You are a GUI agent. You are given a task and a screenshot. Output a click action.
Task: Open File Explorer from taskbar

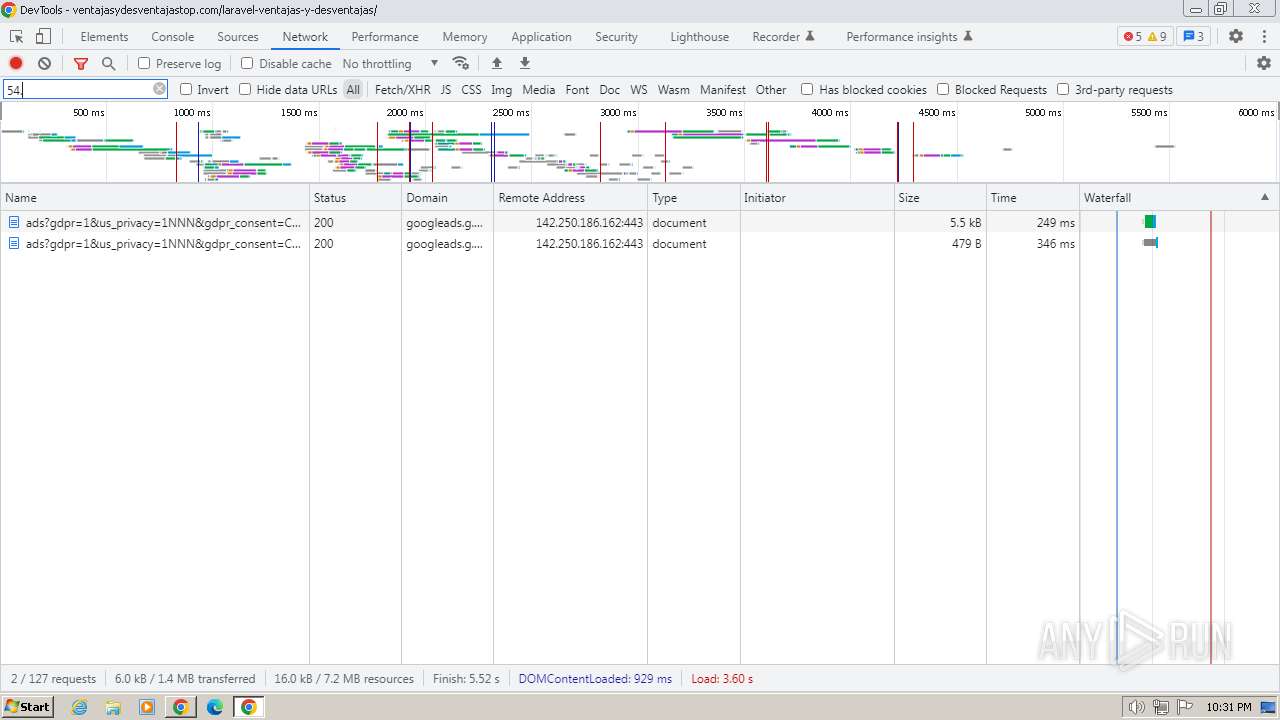[113, 707]
